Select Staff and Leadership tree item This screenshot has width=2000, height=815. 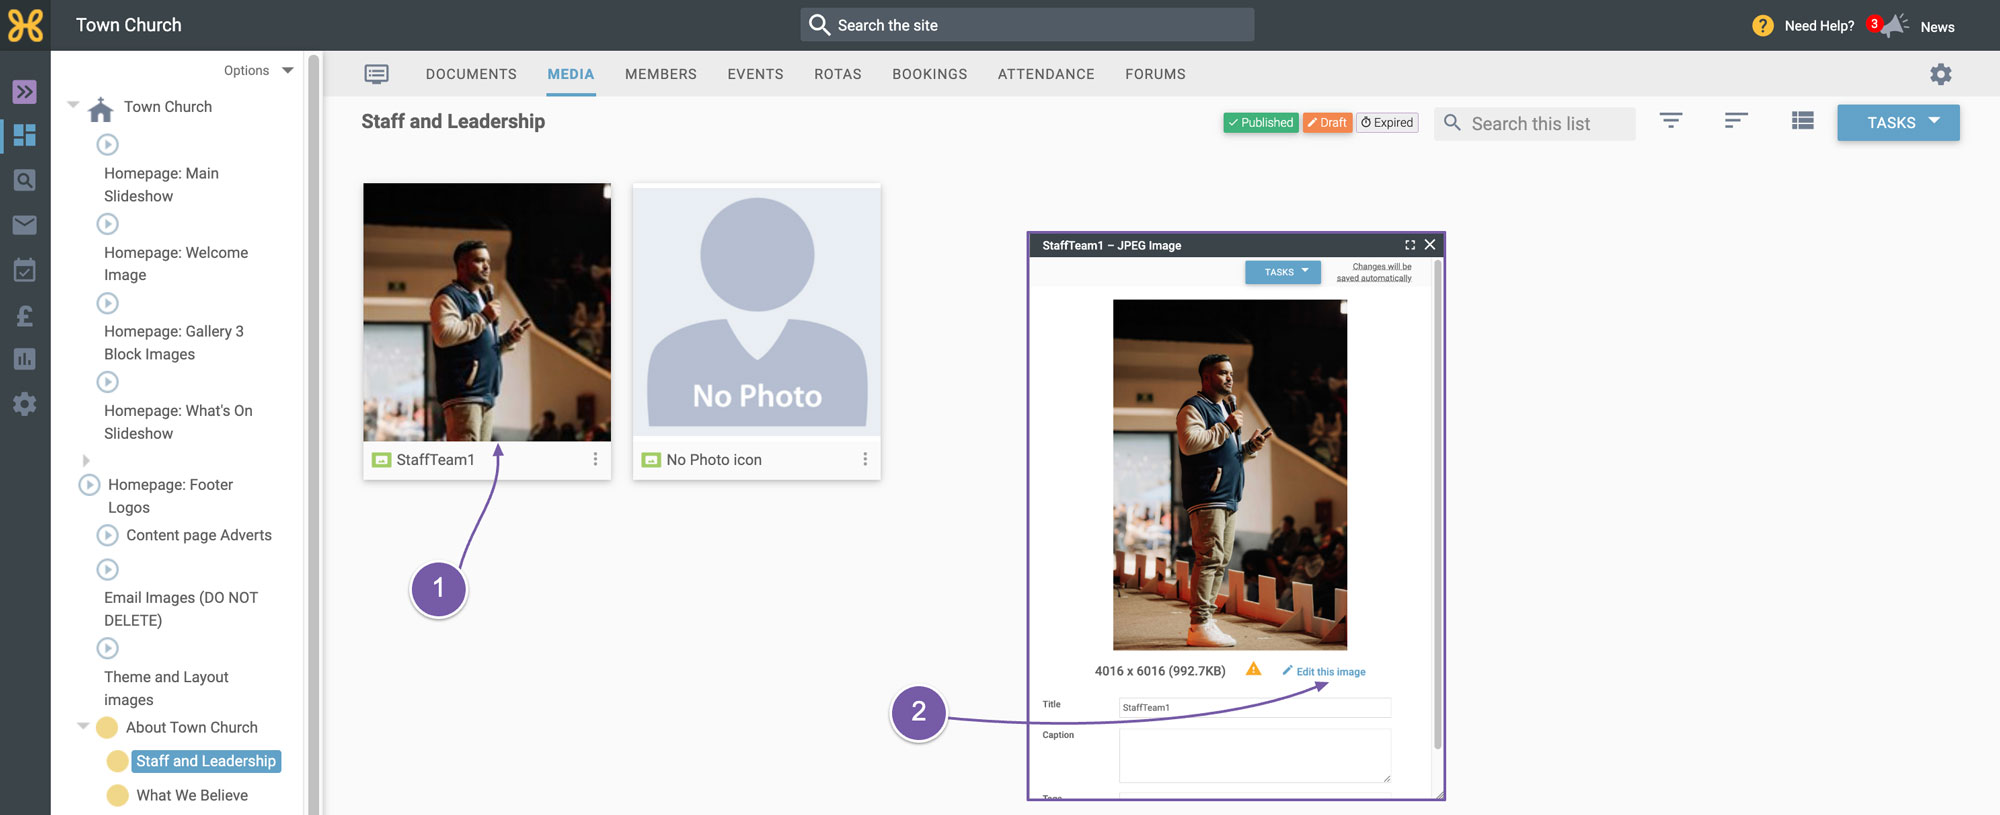tap(206, 761)
